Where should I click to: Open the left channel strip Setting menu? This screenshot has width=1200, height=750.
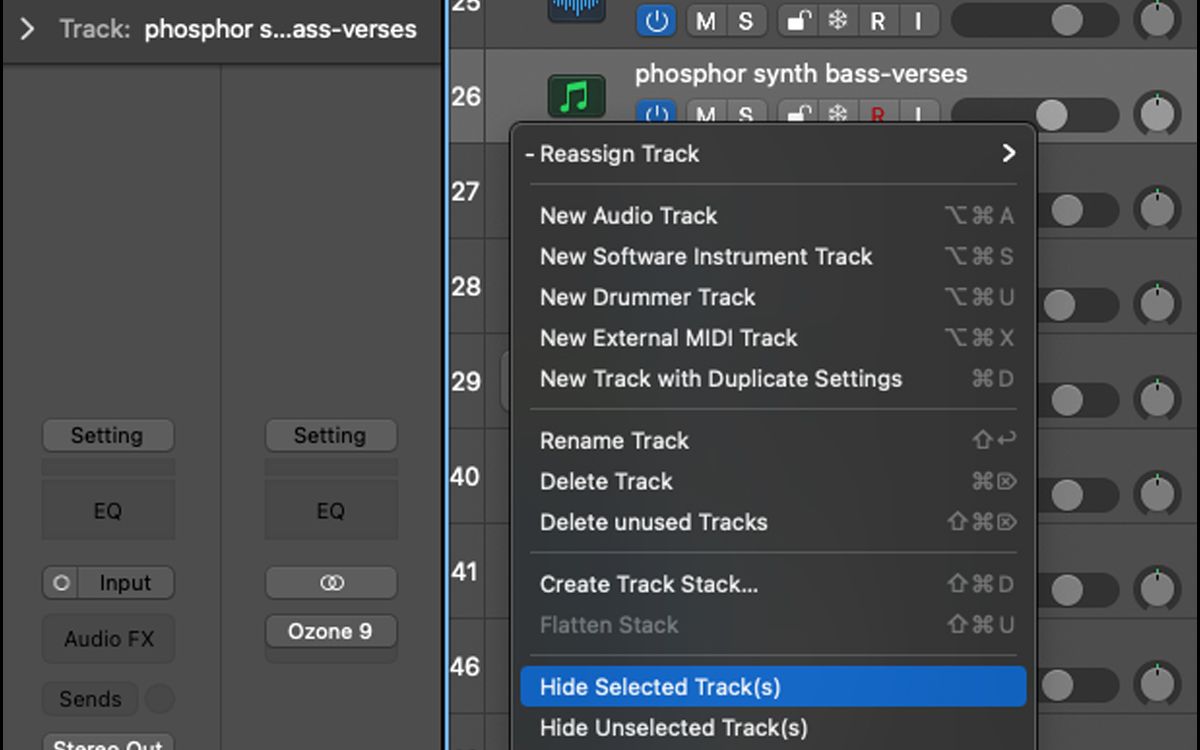point(107,436)
